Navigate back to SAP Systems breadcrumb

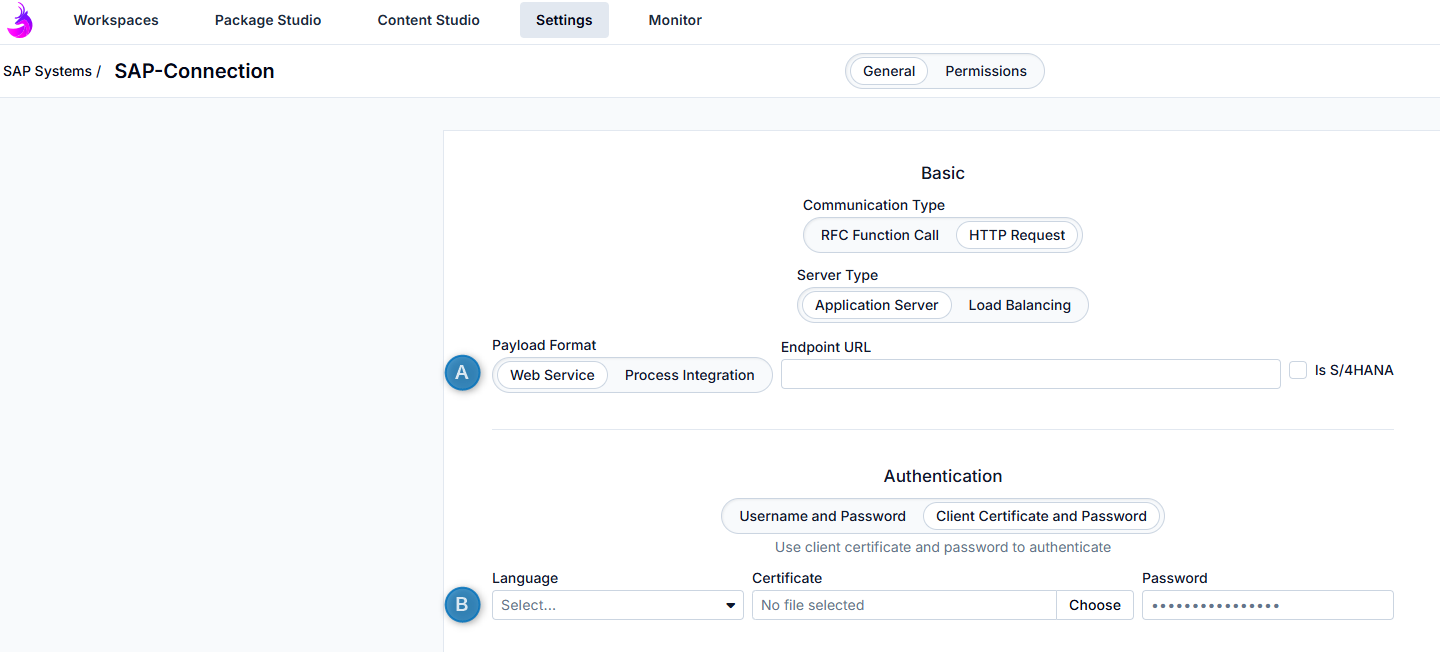(47, 71)
